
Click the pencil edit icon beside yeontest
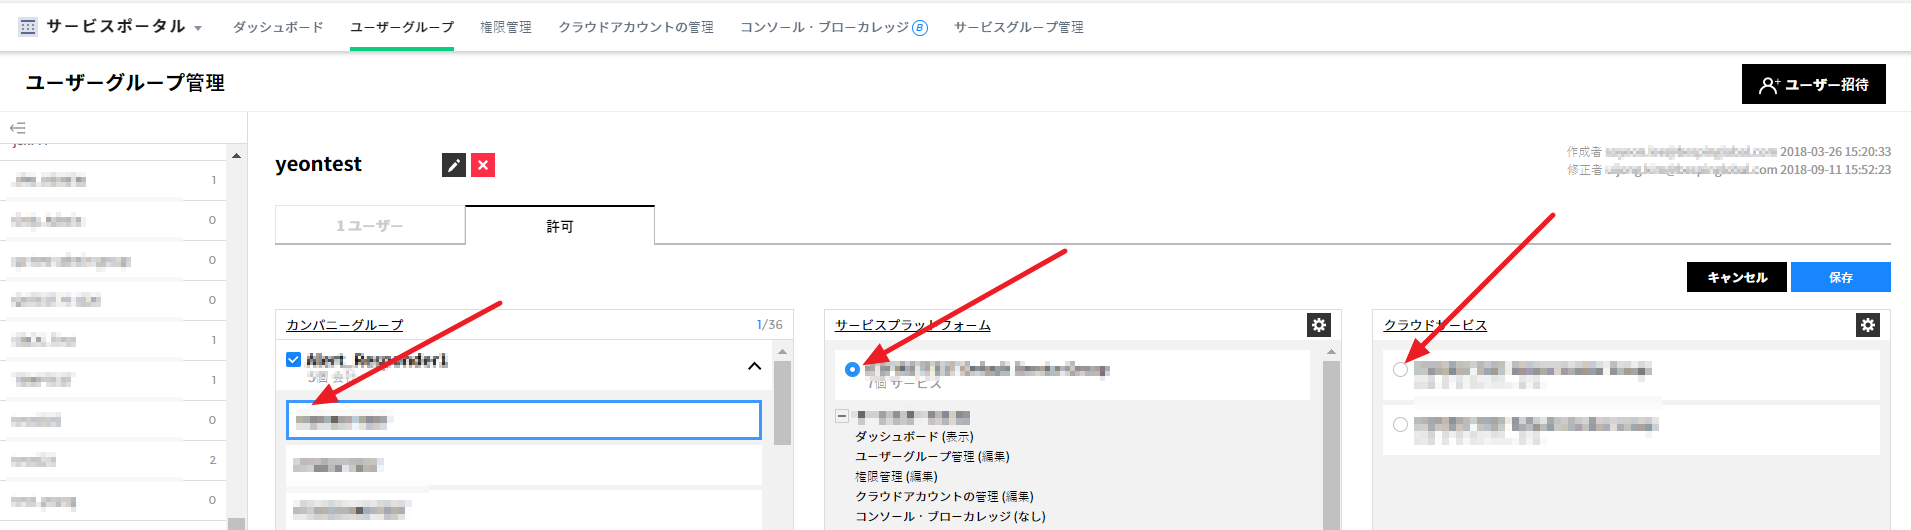click(454, 165)
